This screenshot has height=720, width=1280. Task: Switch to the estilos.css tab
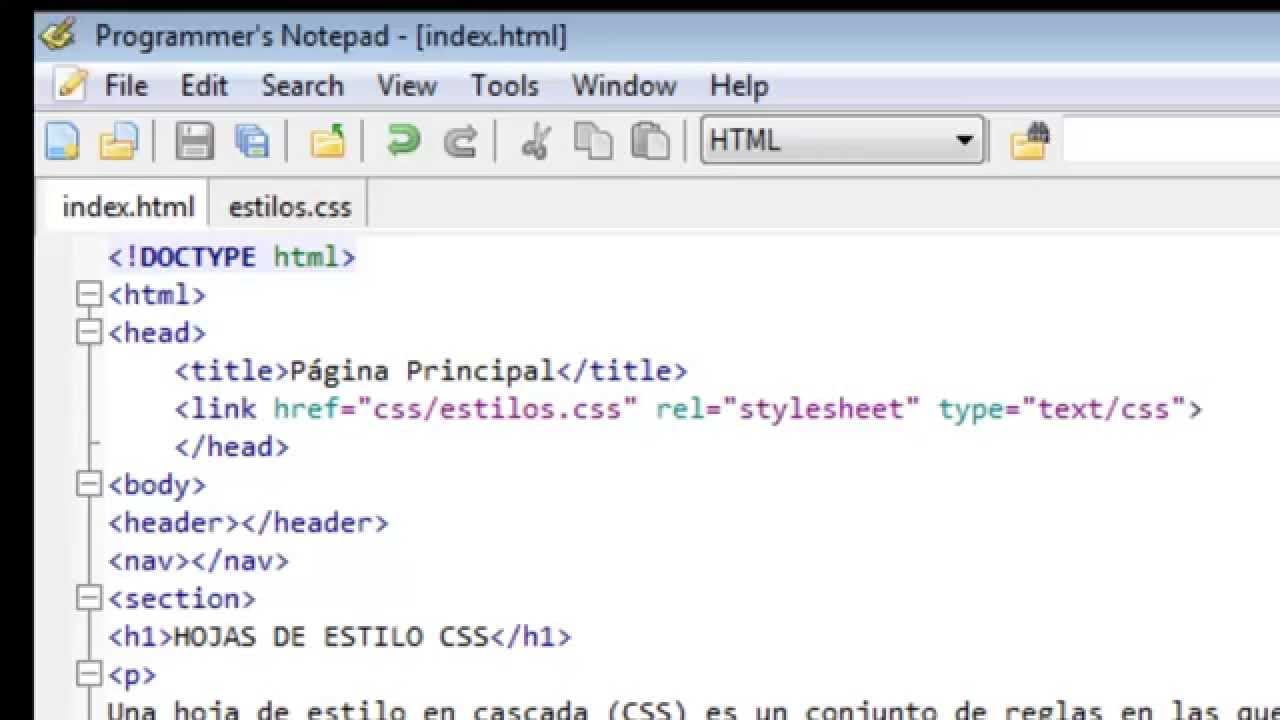tap(289, 206)
